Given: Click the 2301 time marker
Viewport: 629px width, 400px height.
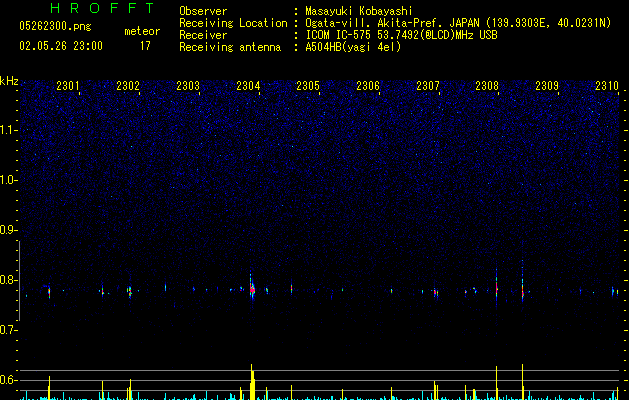Looking at the screenshot, I should pos(68,86).
